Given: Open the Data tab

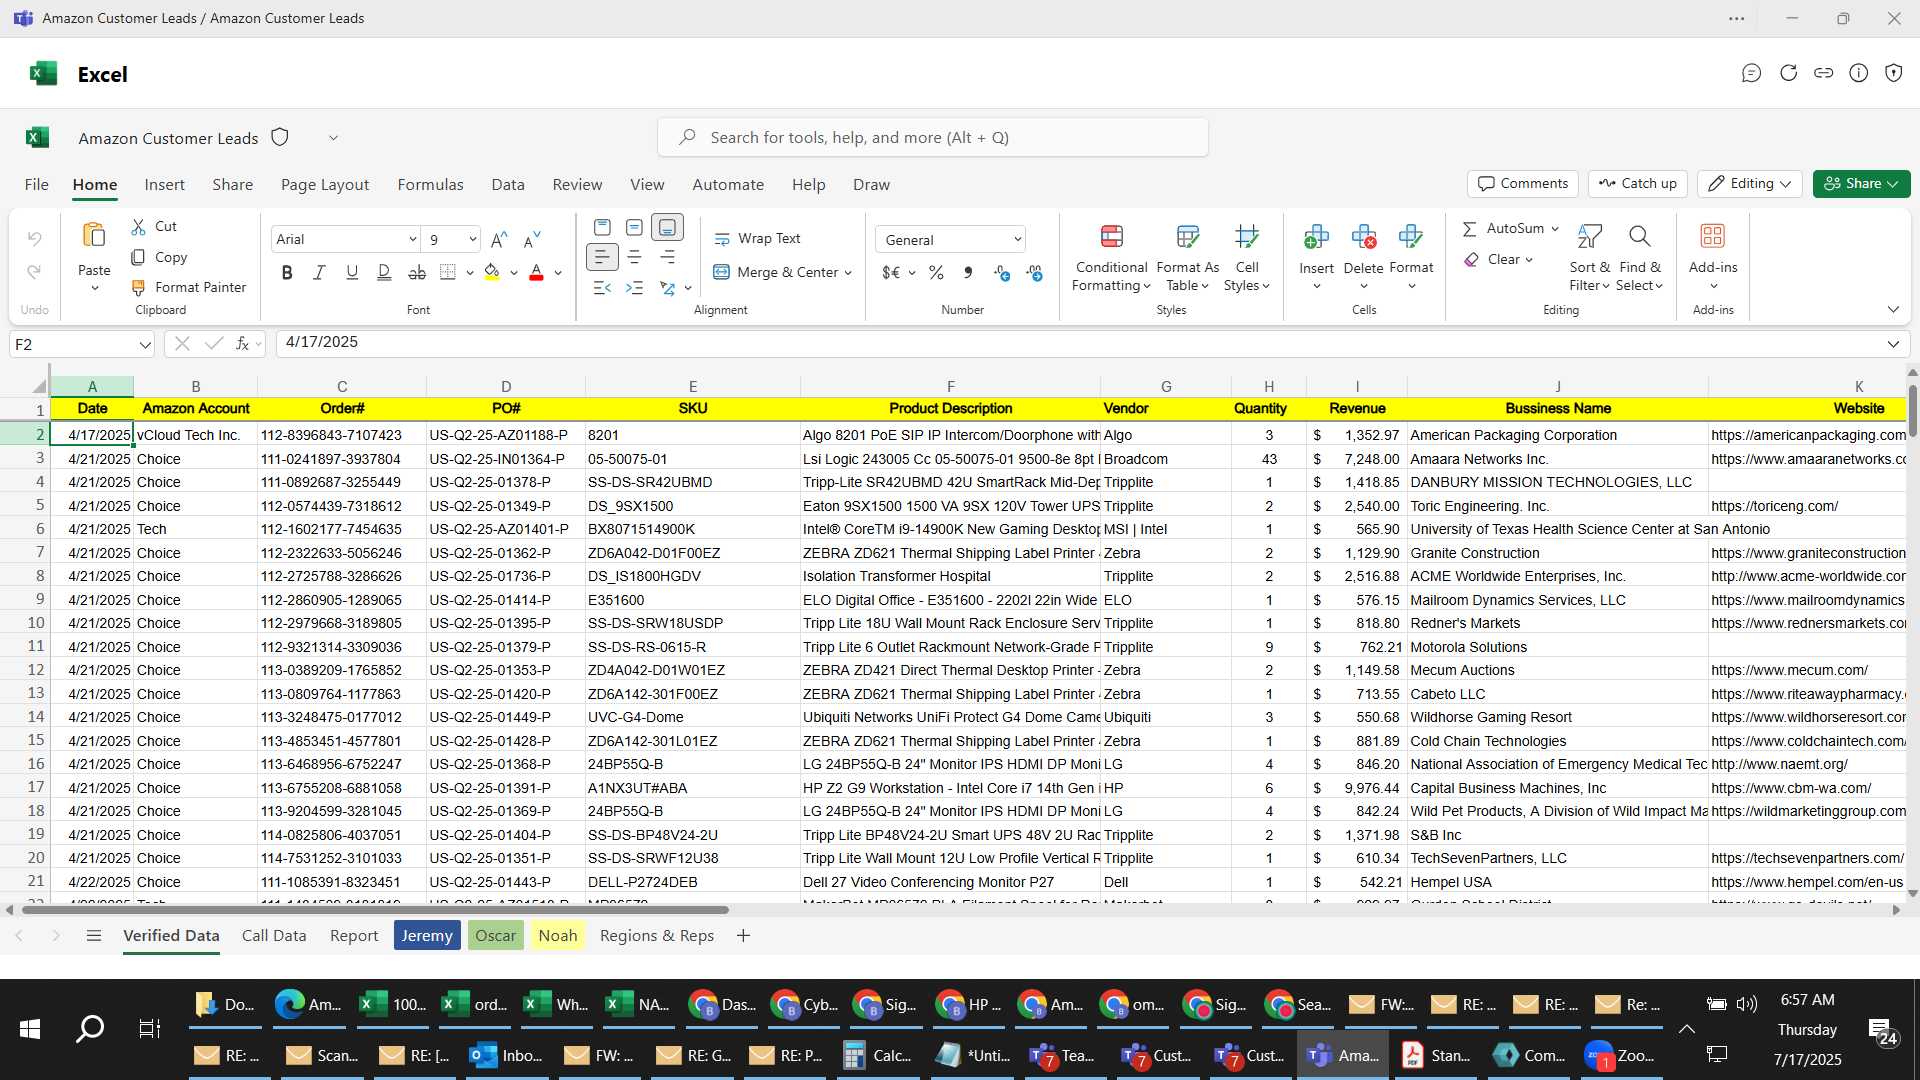Looking at the screenshot, I should click(x=508, y=185).
